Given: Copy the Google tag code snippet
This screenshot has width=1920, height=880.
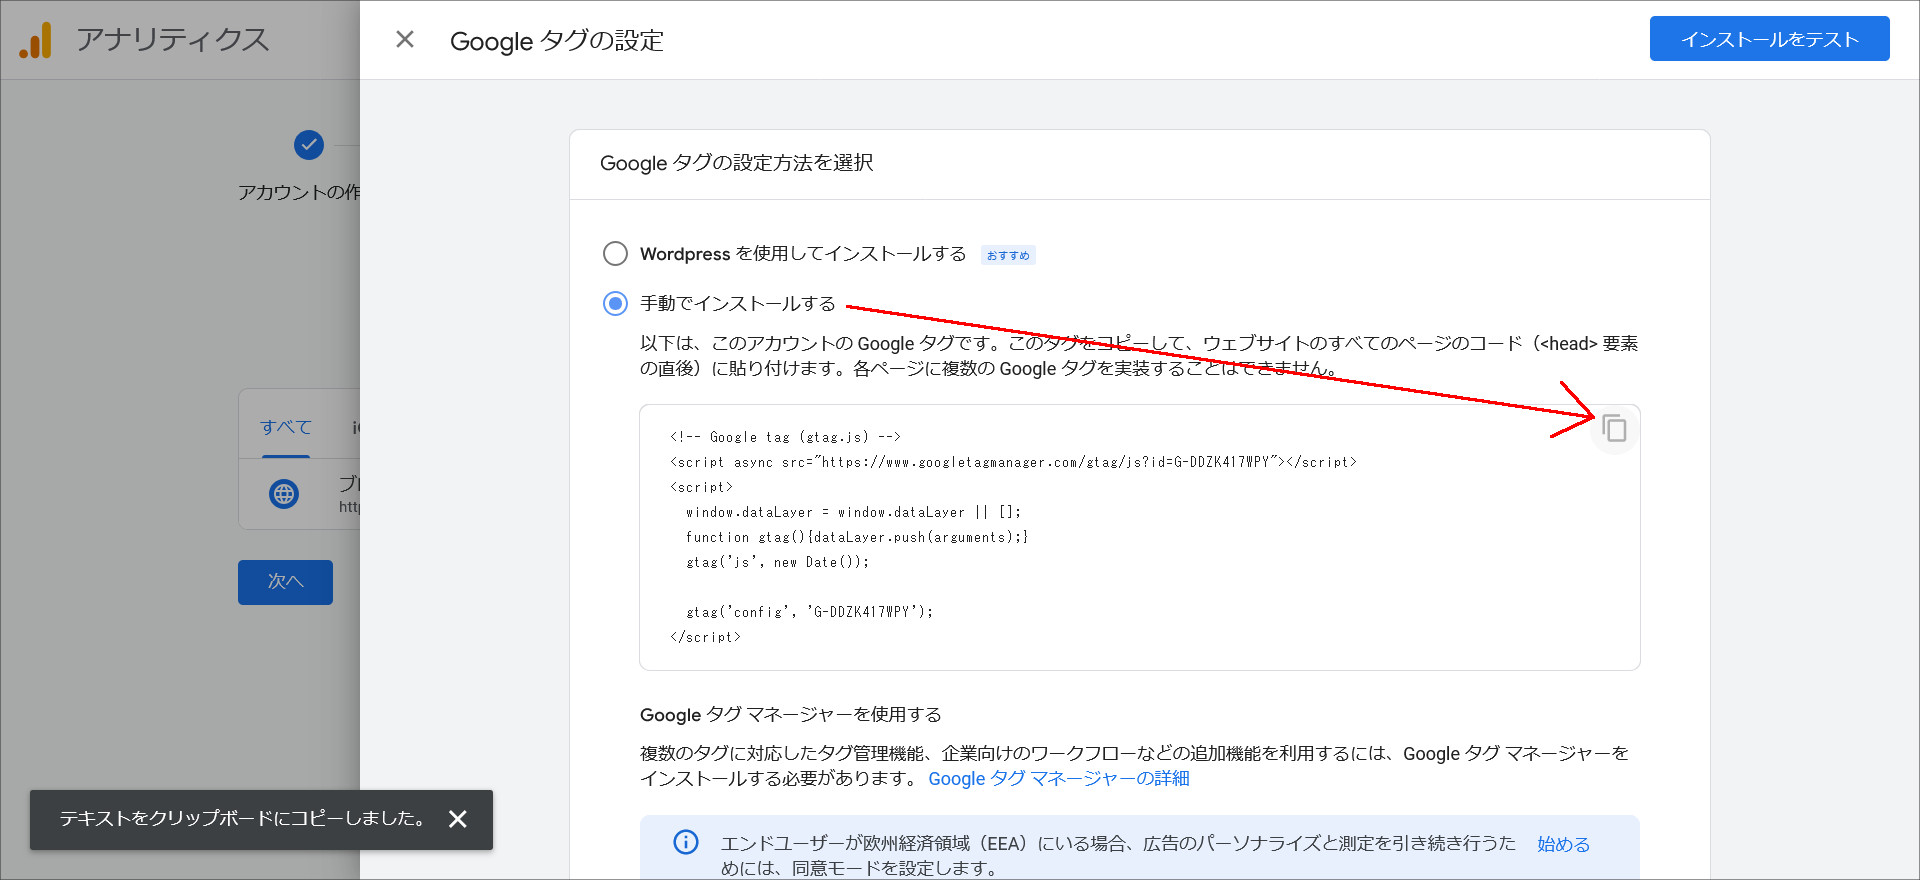Looking at the screenshot, I should click(1614, 429).
